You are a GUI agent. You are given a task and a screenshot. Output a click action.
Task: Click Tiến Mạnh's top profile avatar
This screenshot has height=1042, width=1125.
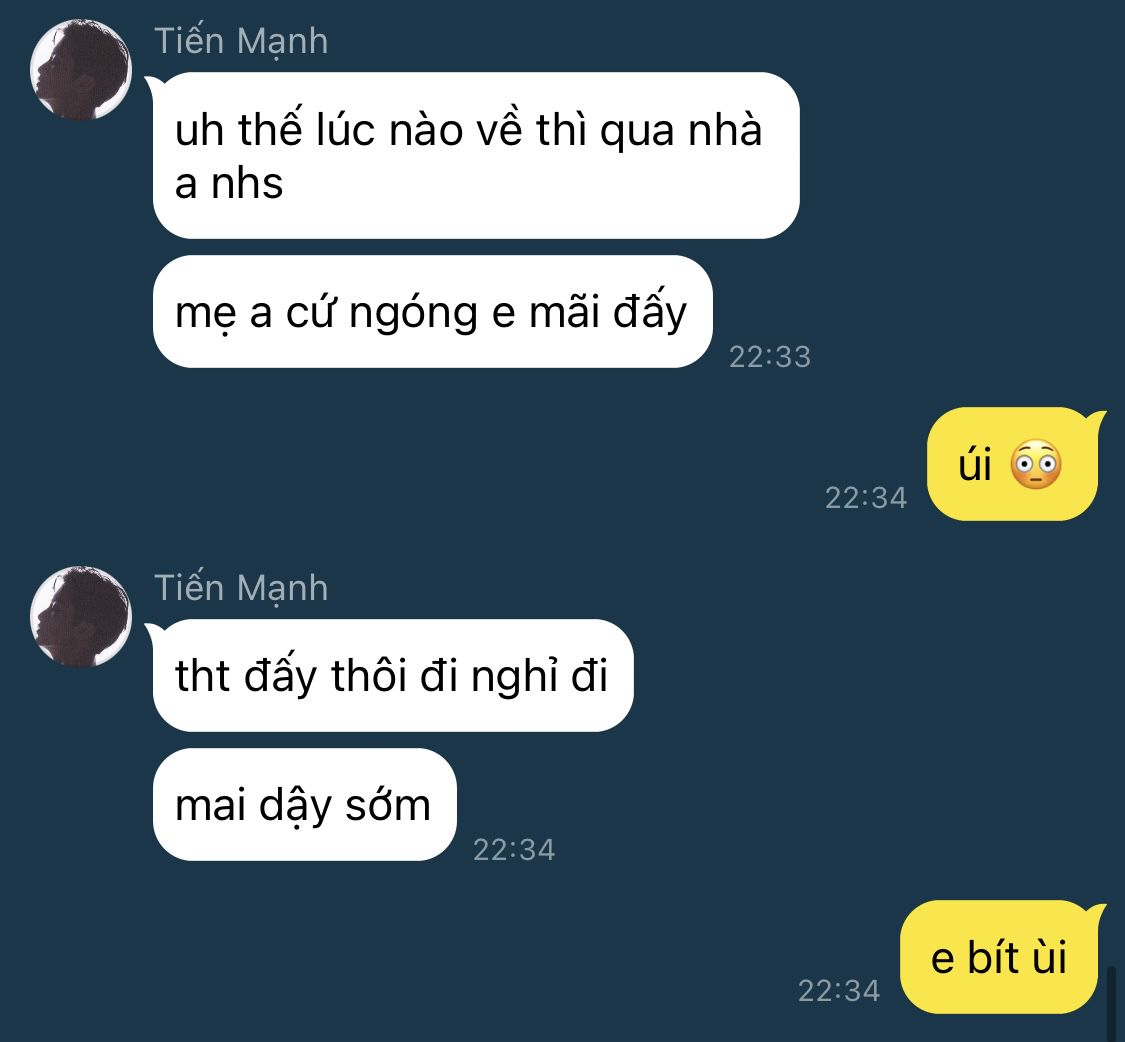tap(81, 70)
